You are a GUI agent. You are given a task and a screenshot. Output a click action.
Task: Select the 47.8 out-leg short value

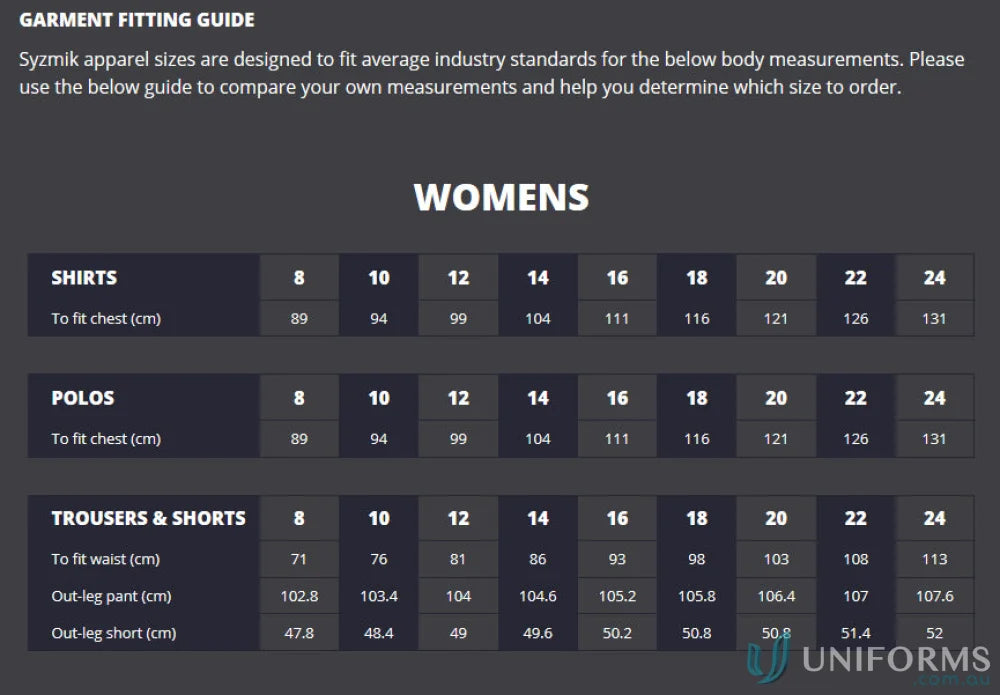click(299, 633)
